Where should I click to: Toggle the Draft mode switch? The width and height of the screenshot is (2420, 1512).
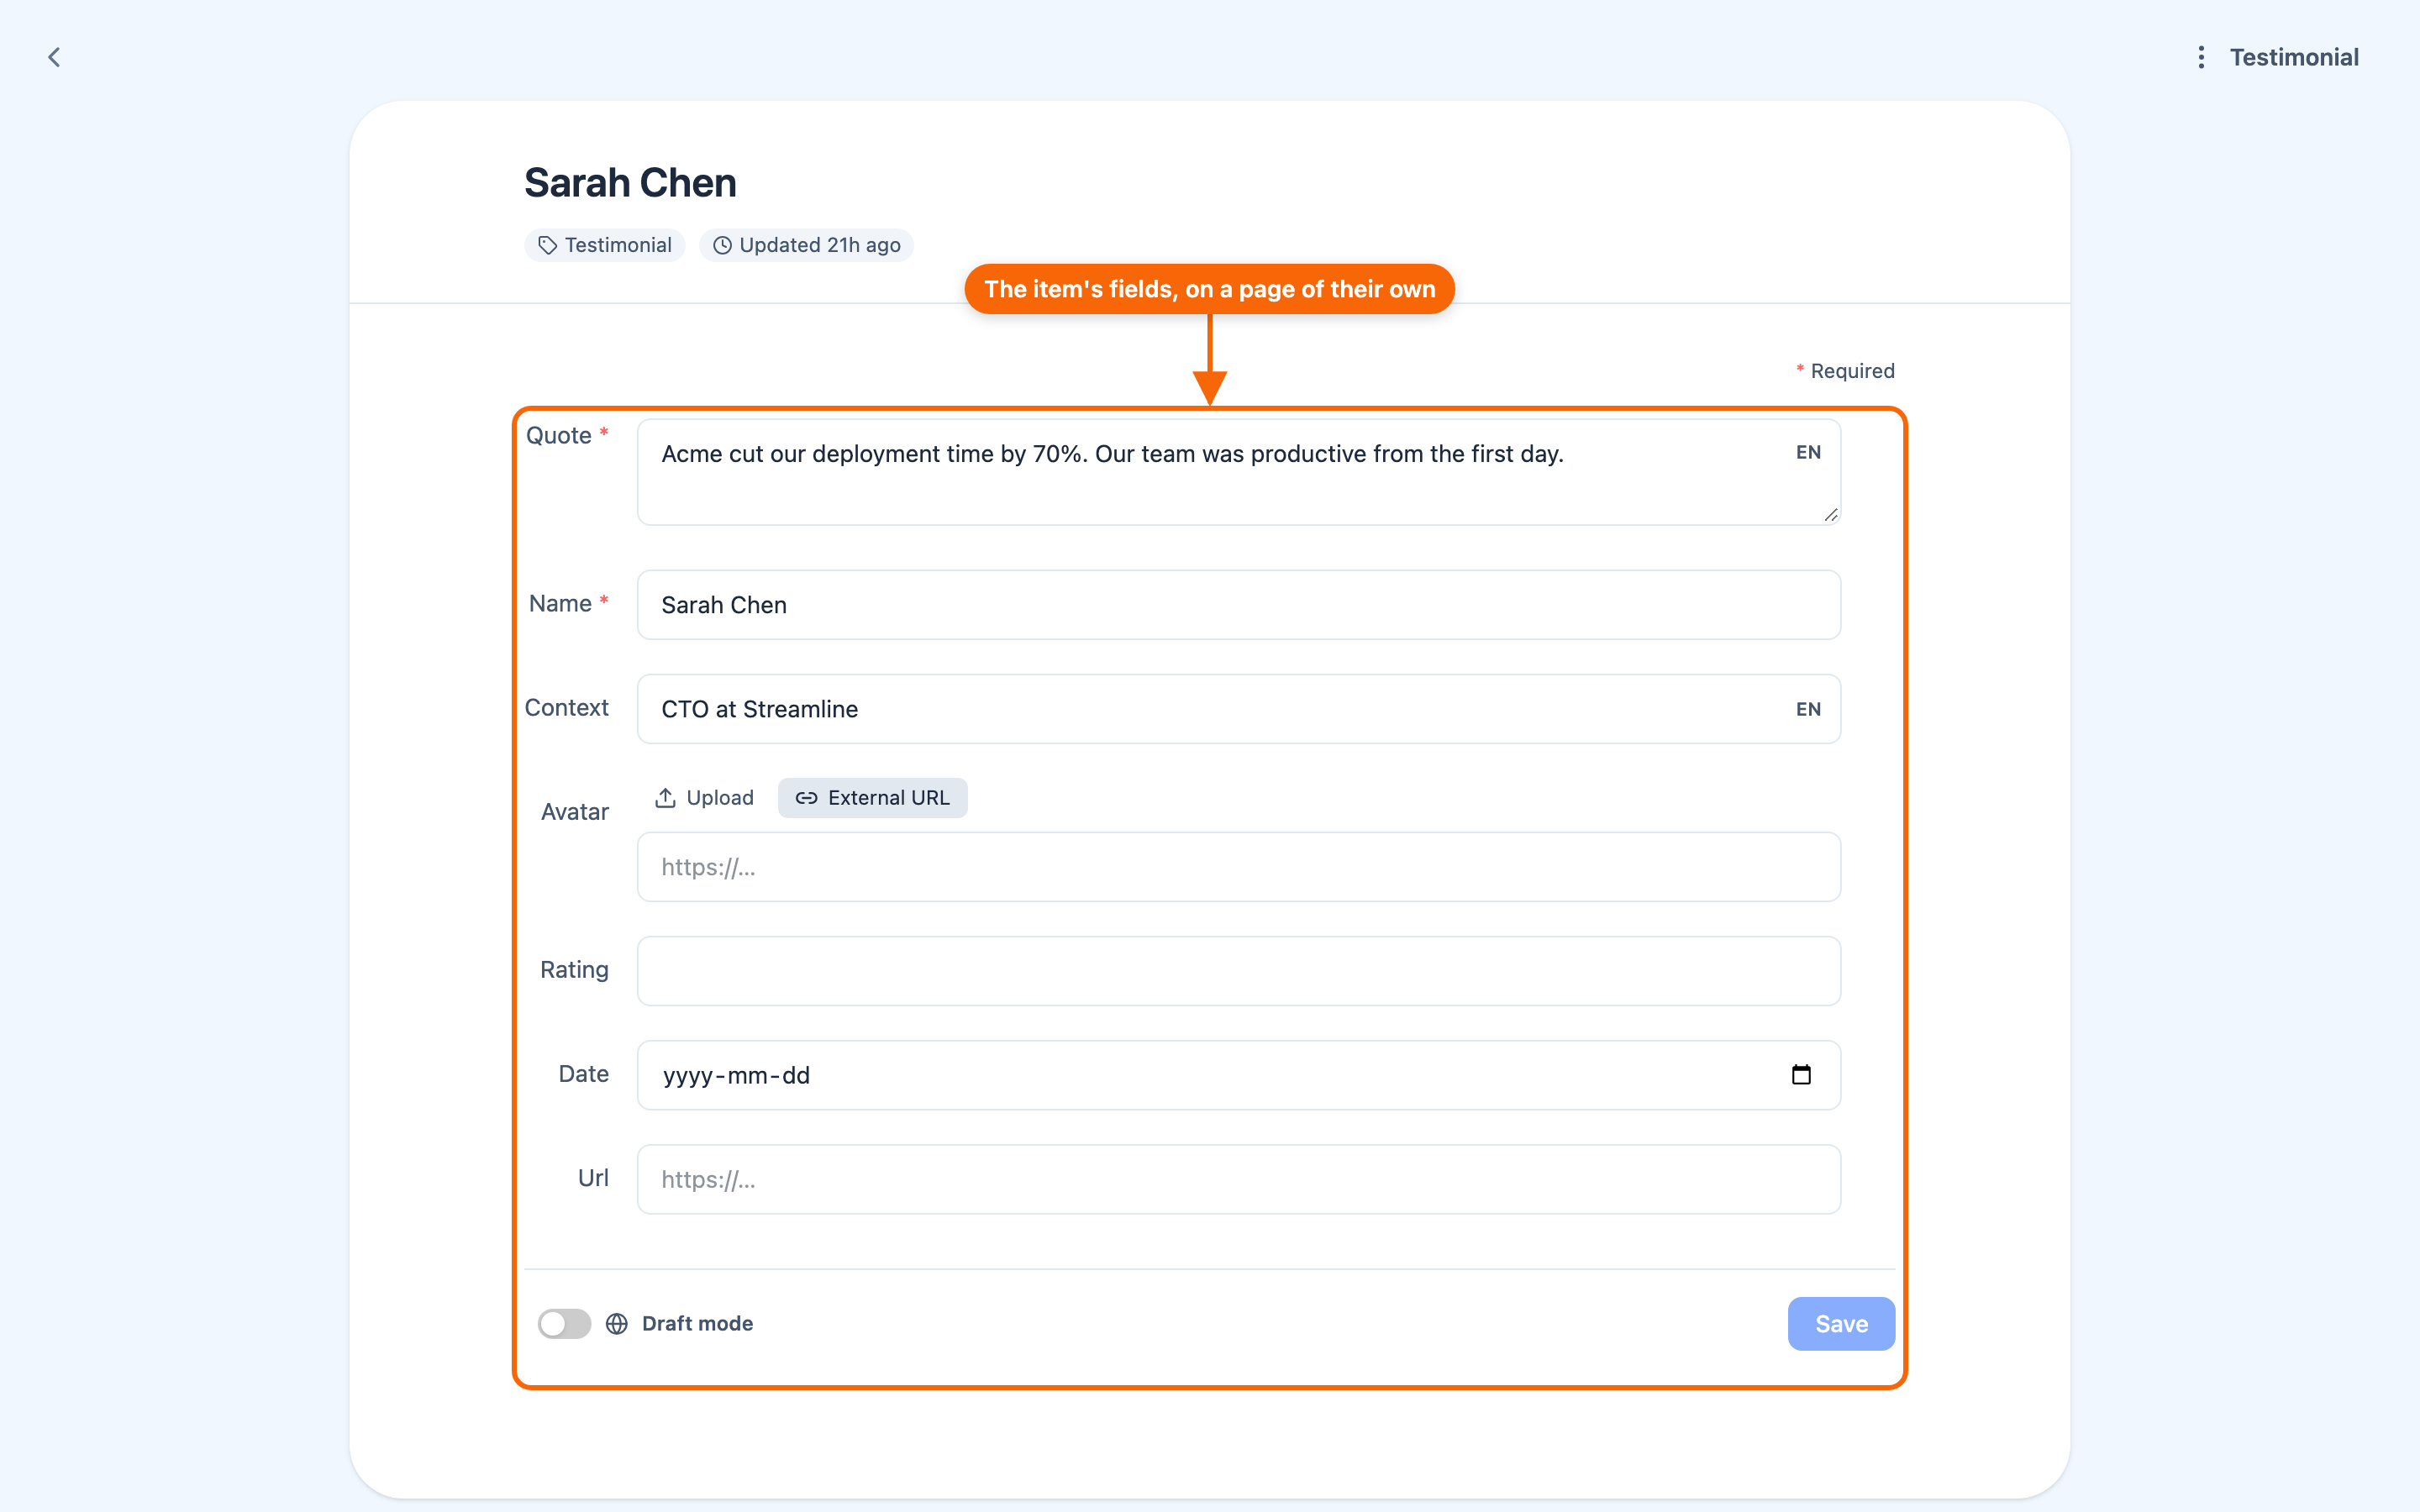point(565,1323)
